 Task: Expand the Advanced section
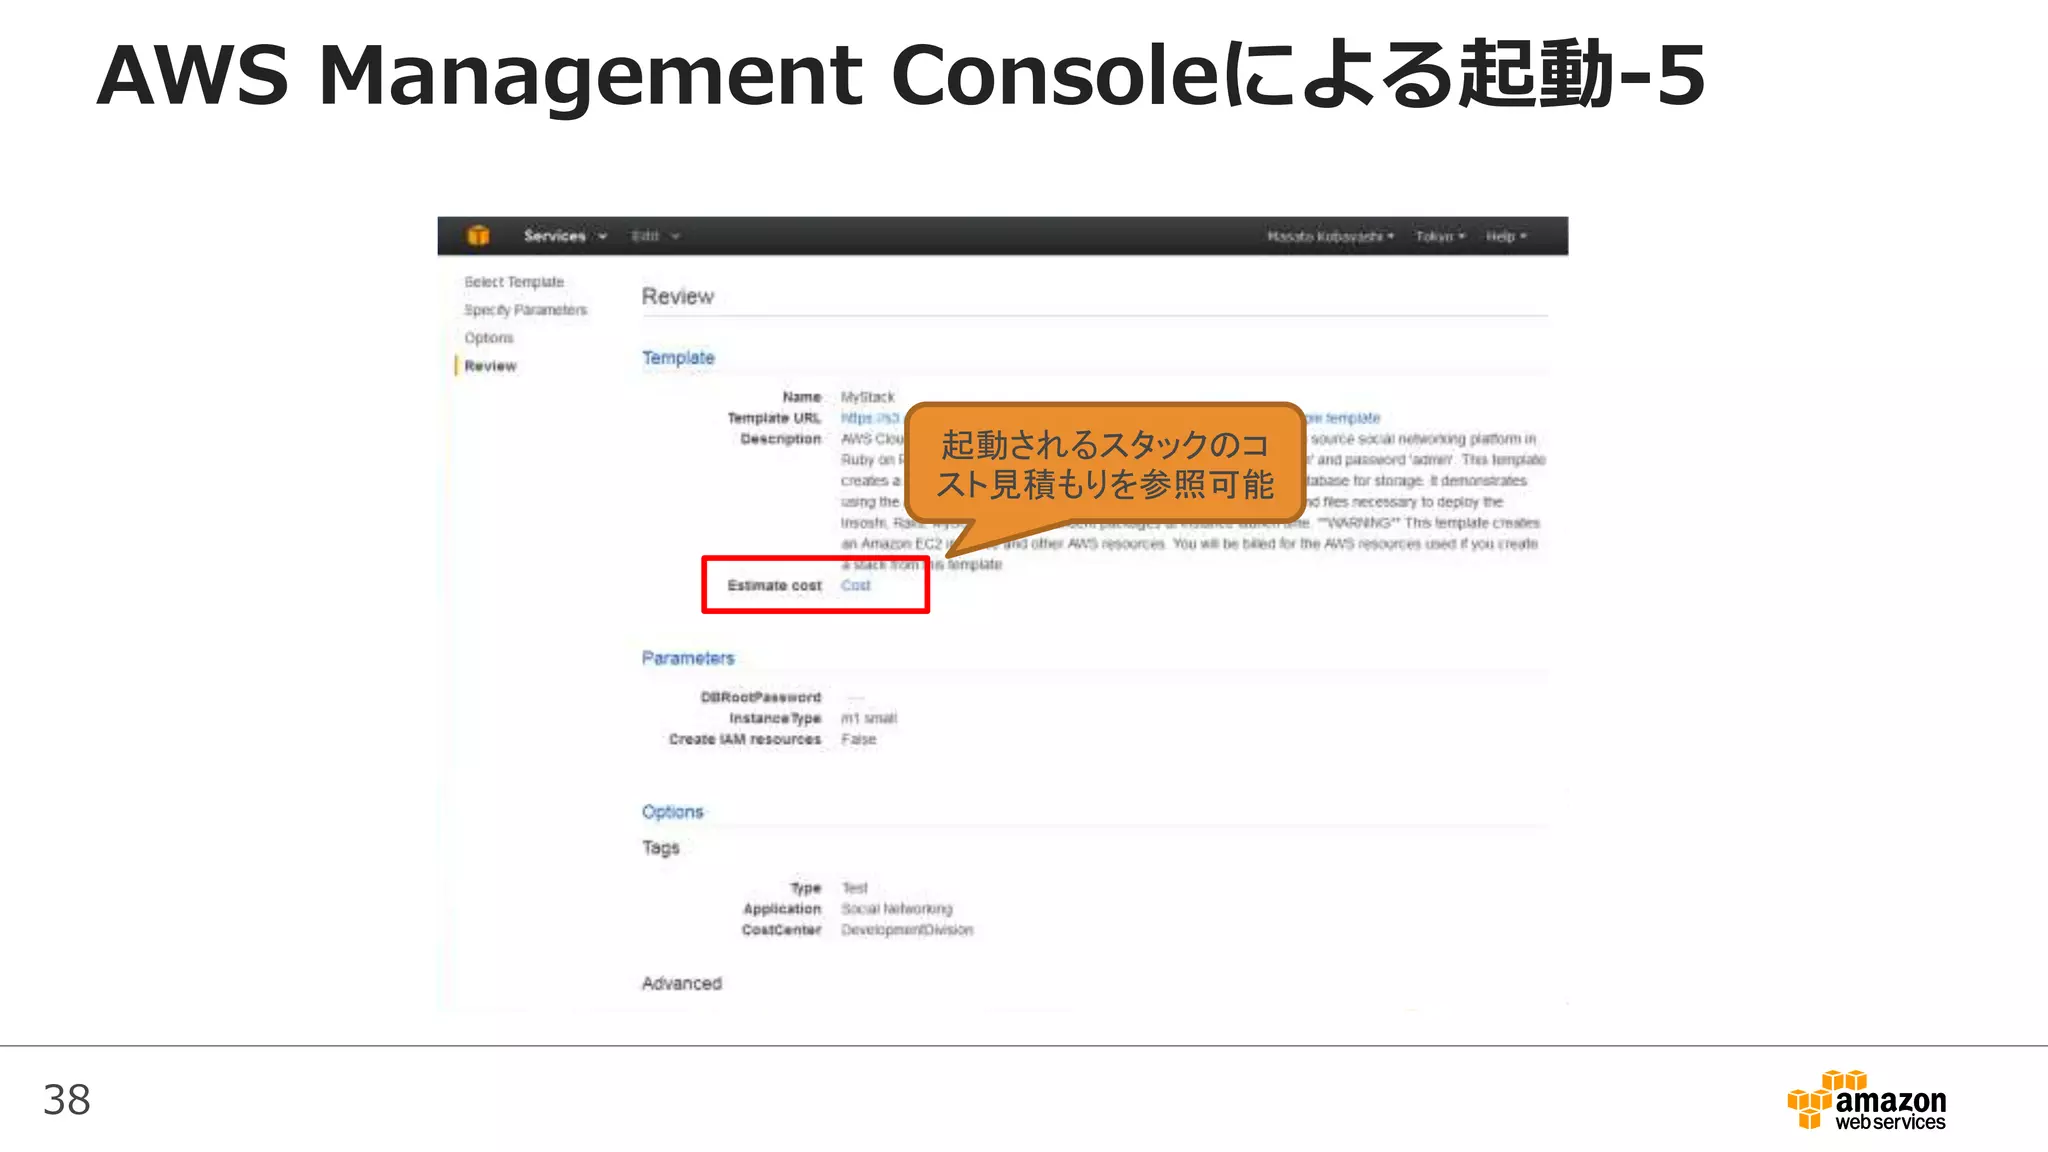pyautogui.click(x=681, y=983)
